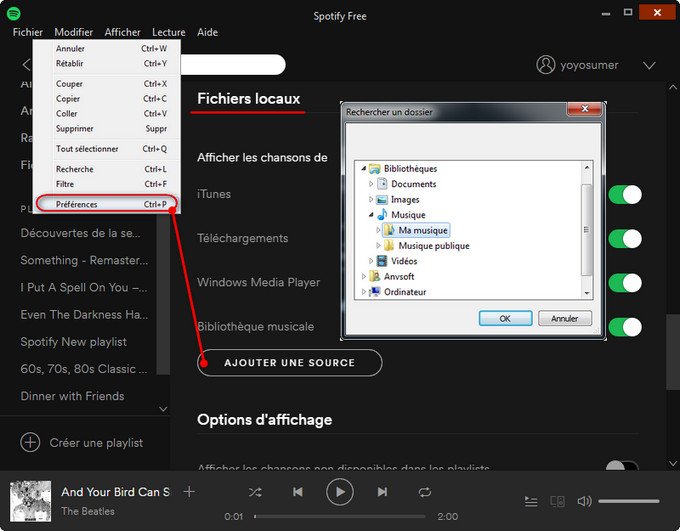680x531 pixels.
Task: Click the Play button in player bar
Action: click(x=340, y=492)
